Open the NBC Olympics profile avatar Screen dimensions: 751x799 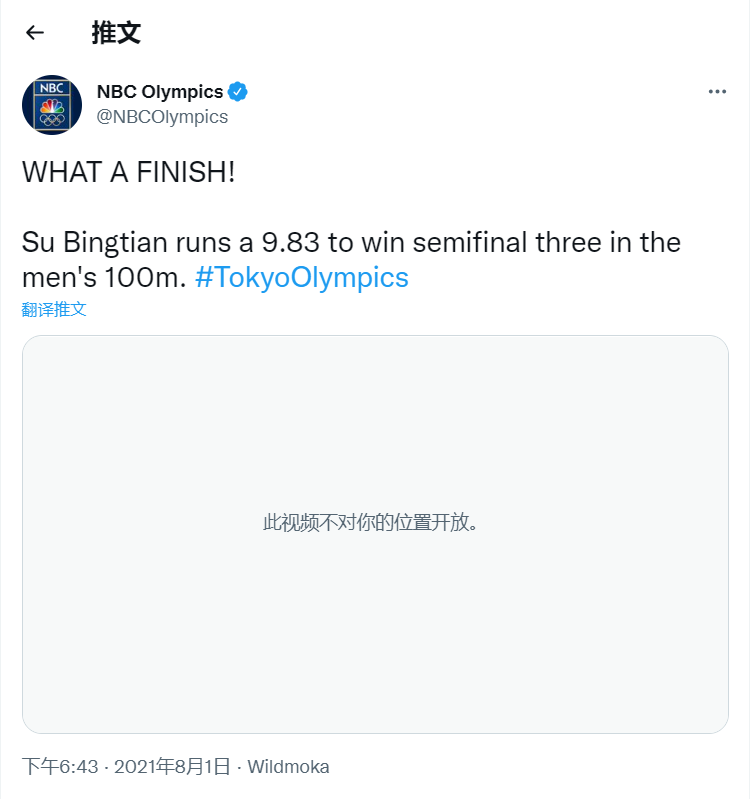point(52,104)
